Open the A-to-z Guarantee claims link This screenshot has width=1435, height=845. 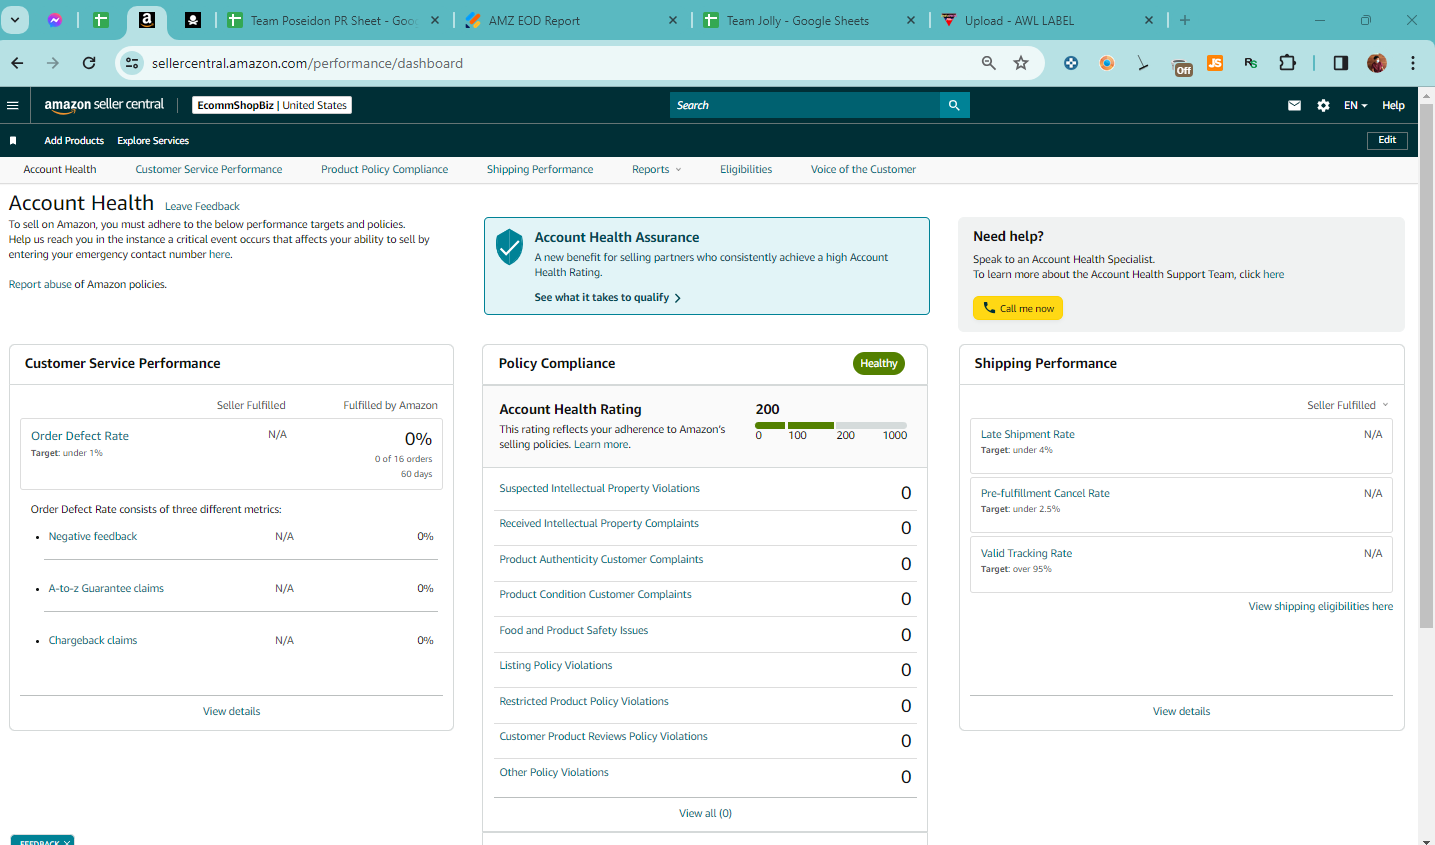click(x=106, y=589)
